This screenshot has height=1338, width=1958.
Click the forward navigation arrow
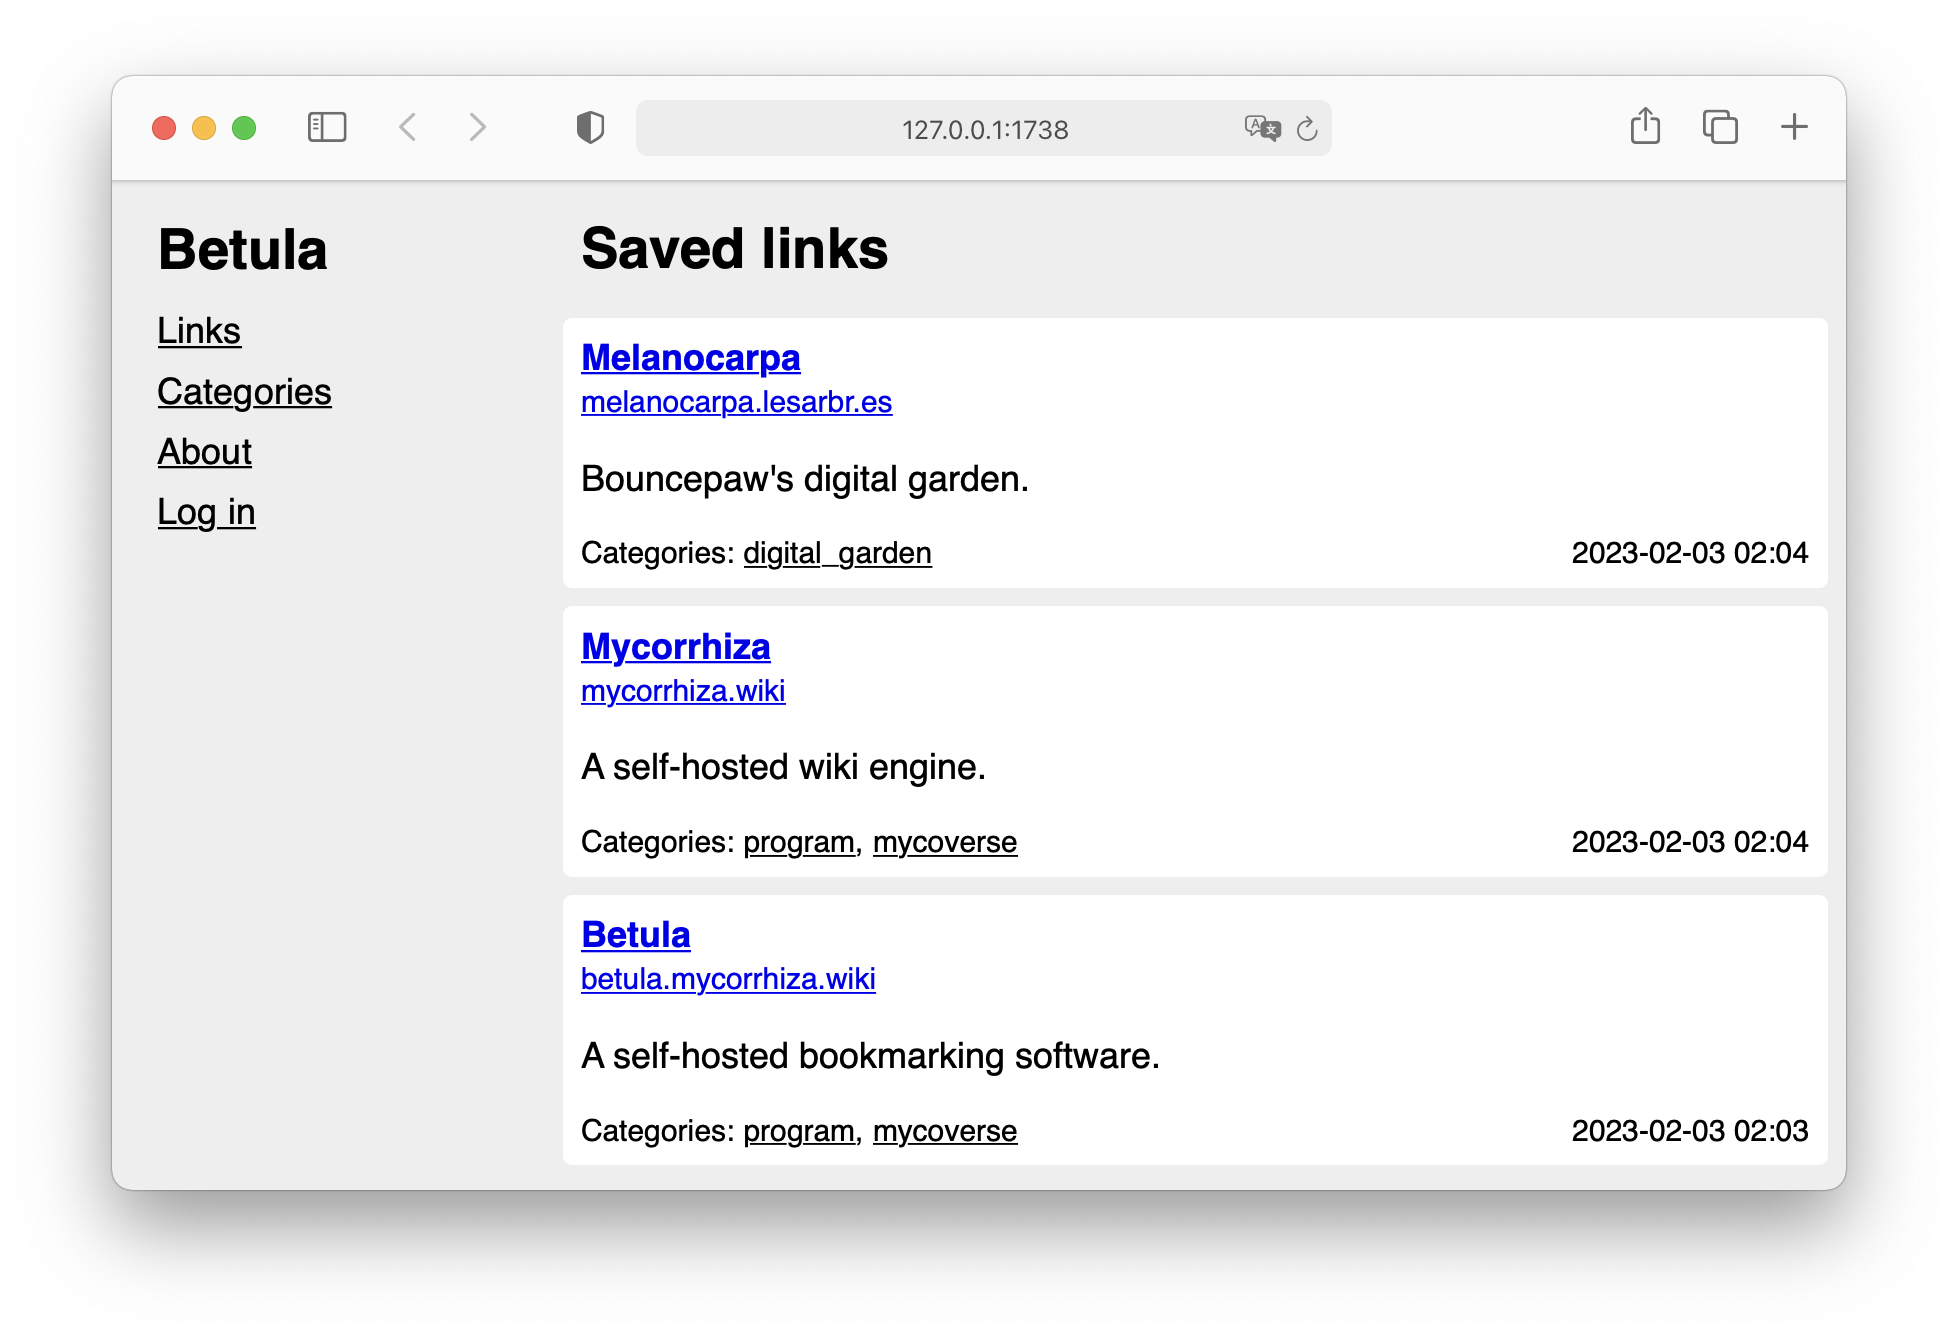pyautogui.click(x=478, y=128)
